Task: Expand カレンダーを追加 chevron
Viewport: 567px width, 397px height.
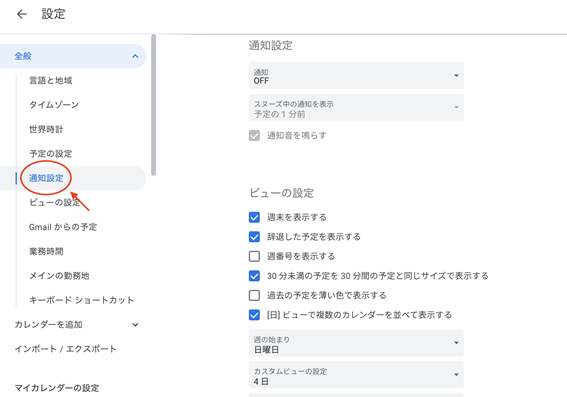Action: coord(135,325)
